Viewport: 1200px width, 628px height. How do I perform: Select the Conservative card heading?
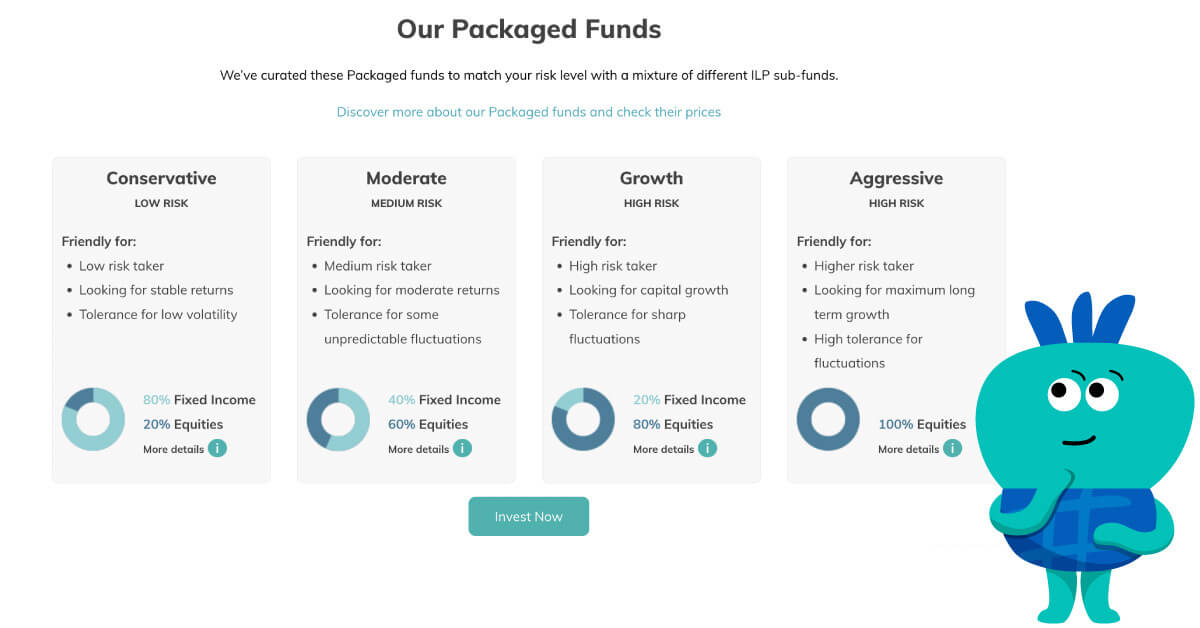pos(161,178)
